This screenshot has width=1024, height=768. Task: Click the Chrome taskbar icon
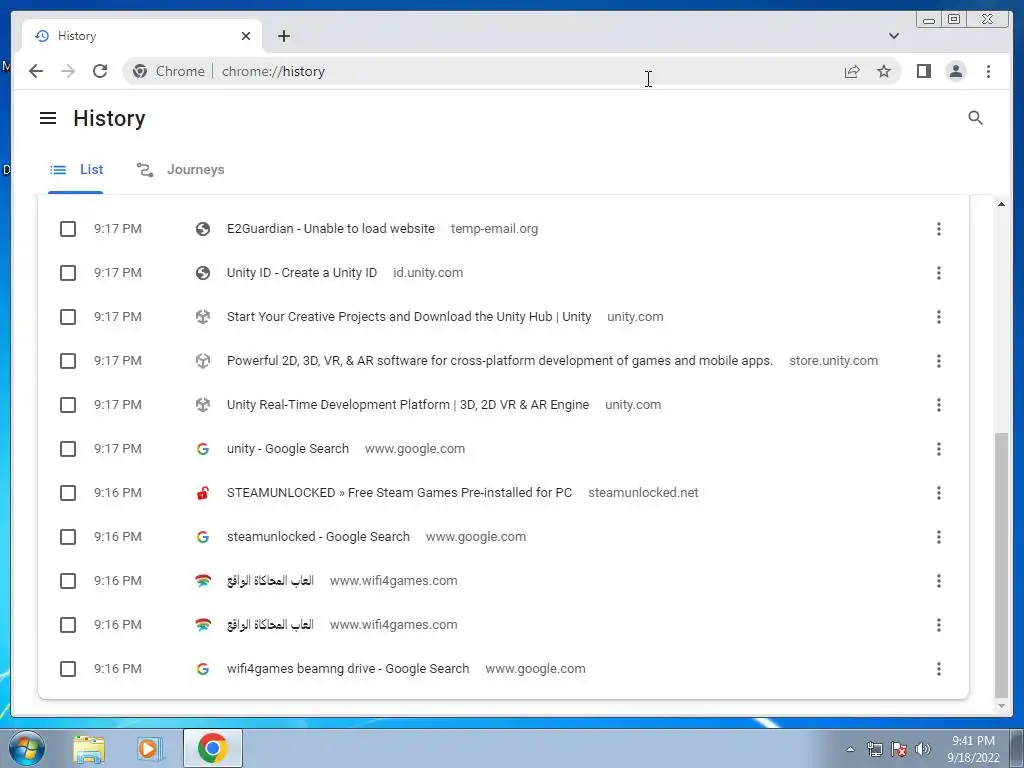tap(213, 748)
